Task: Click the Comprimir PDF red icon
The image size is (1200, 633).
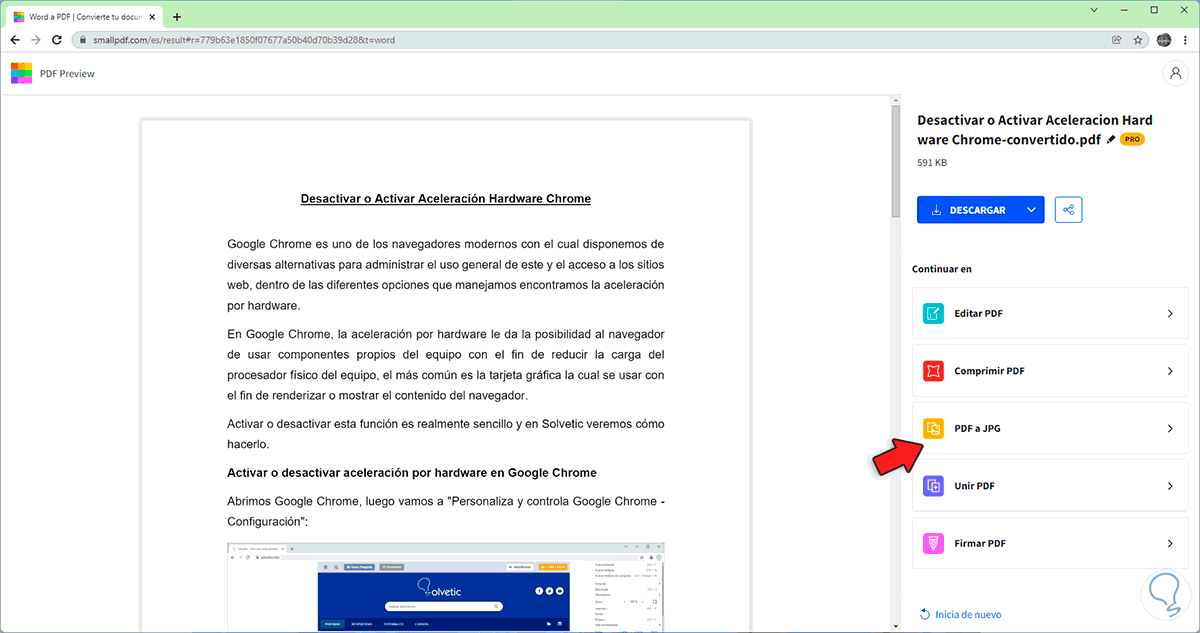Action: [933, 371]
